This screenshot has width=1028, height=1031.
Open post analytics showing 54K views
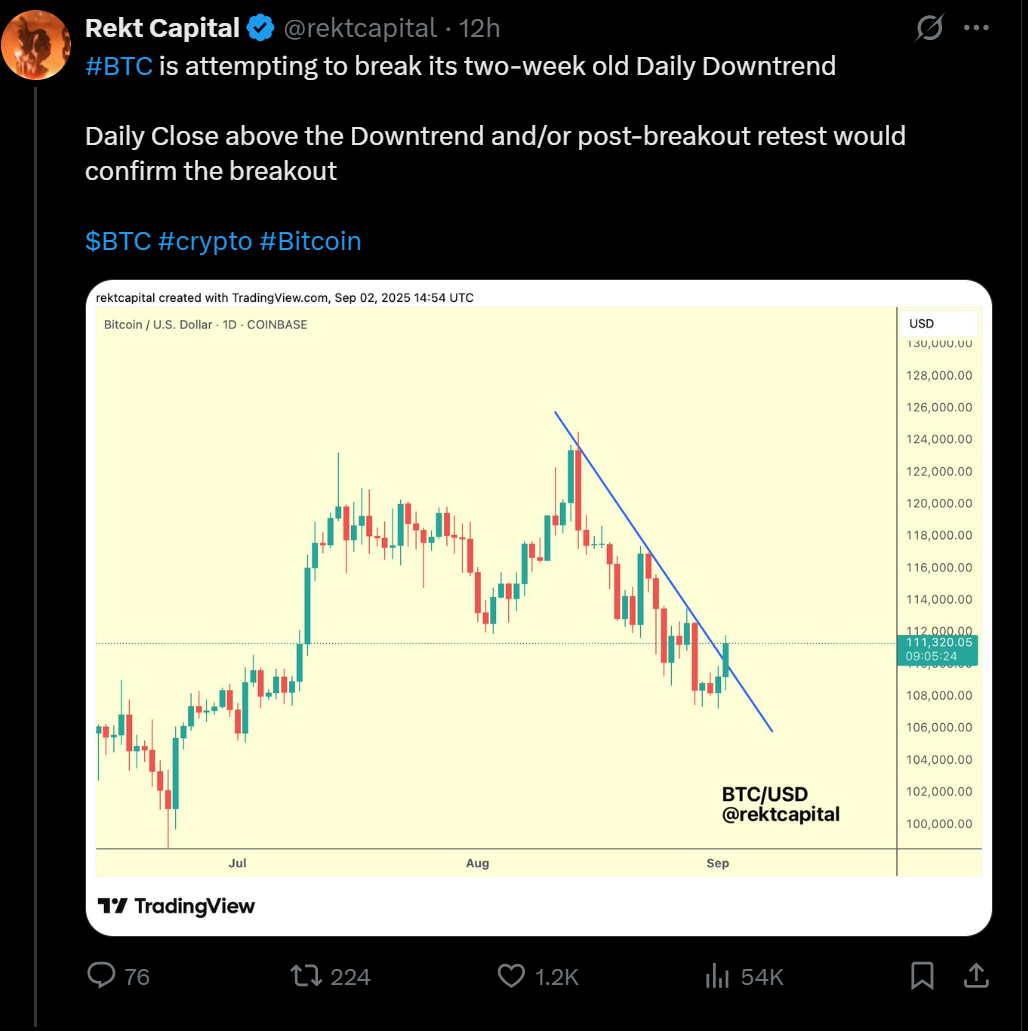718,976
